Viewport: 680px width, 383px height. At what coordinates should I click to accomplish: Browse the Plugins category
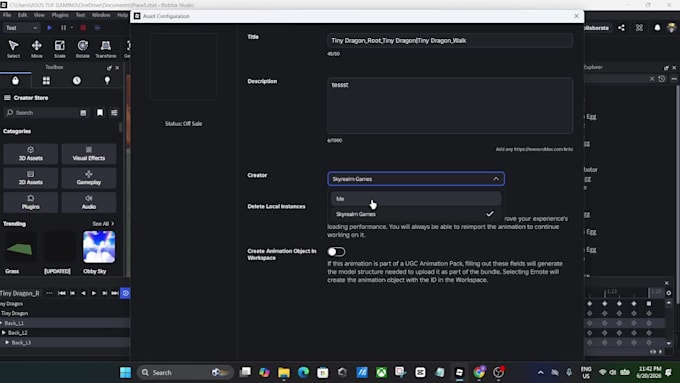30,202
